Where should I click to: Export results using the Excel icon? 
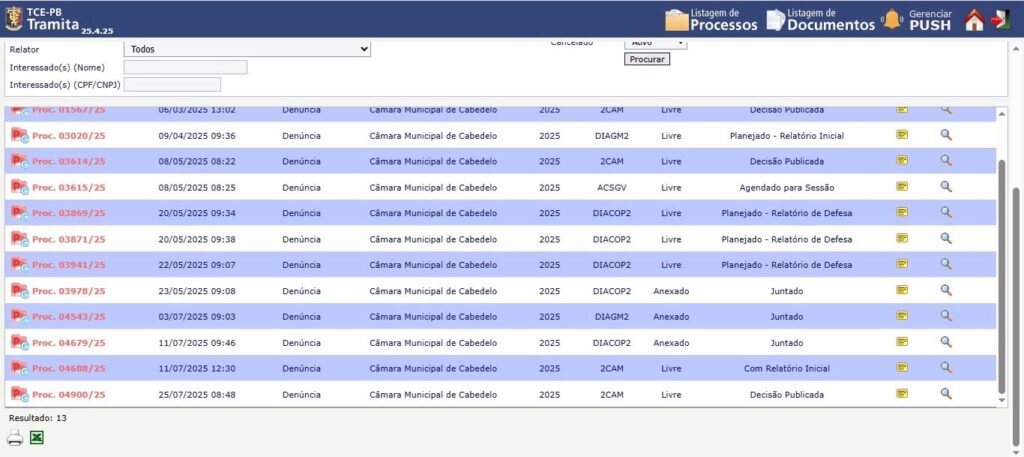tap(37, 437)
